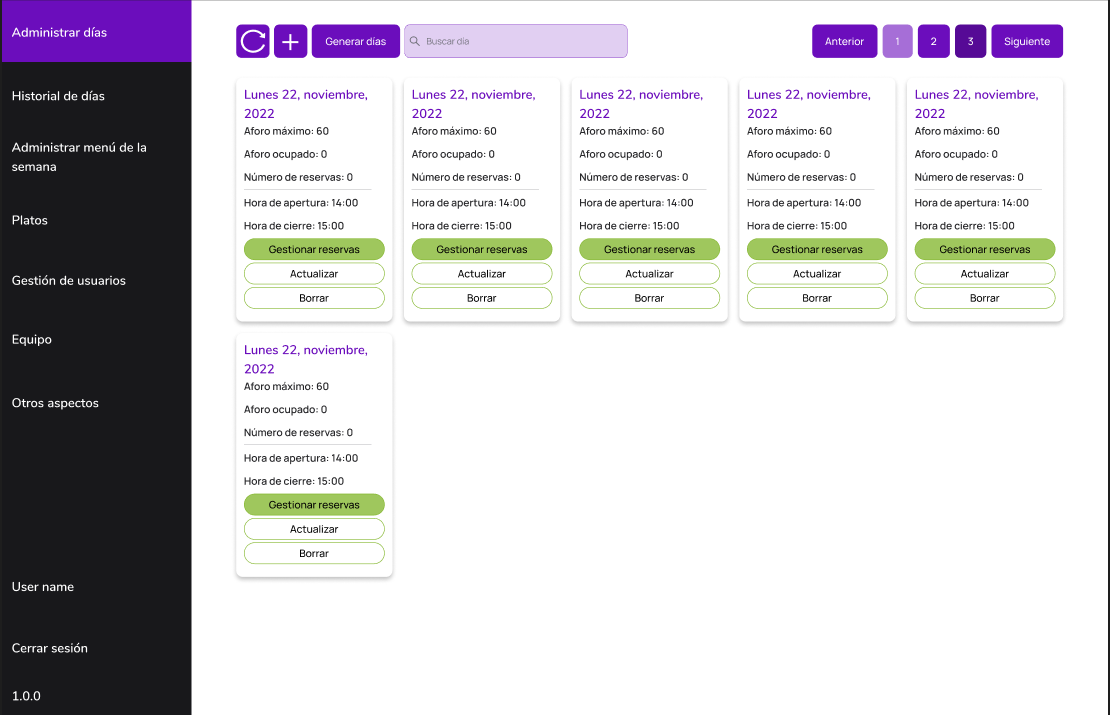Open Historial de días in sidebar
This screenshot has height=715, width=1110.
click(58, 96)
